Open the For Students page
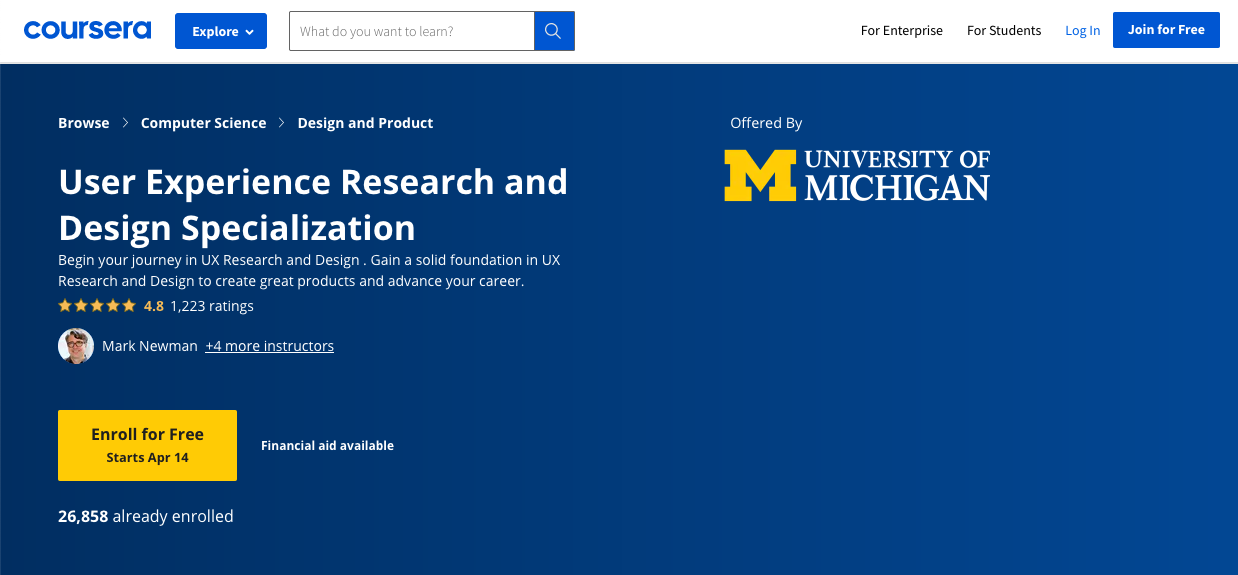The height and width of the screenshot is (575, 1238). (1004, 30)
